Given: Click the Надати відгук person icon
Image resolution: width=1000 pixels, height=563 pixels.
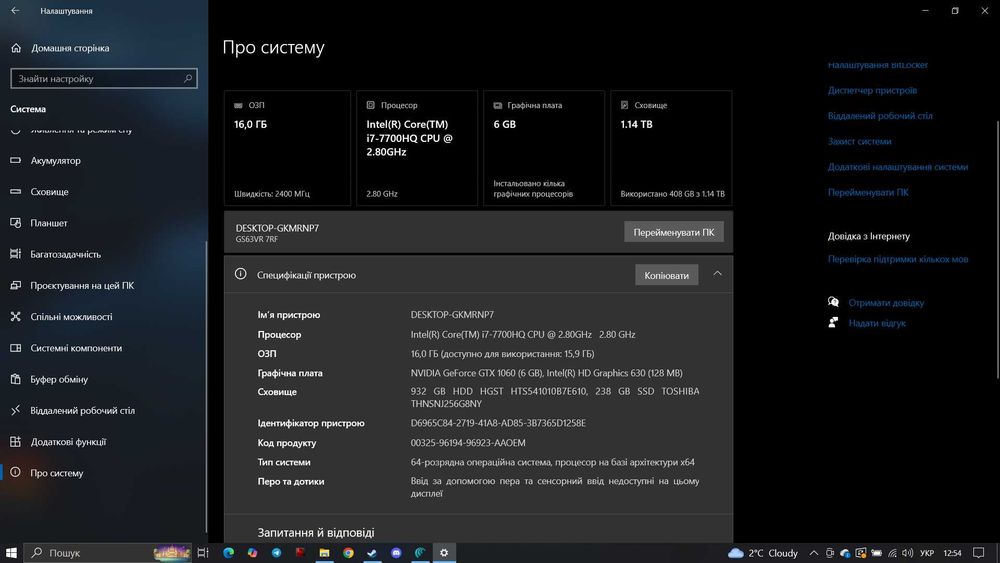Looking at the screenshot, I should click(x=833, y=323).
